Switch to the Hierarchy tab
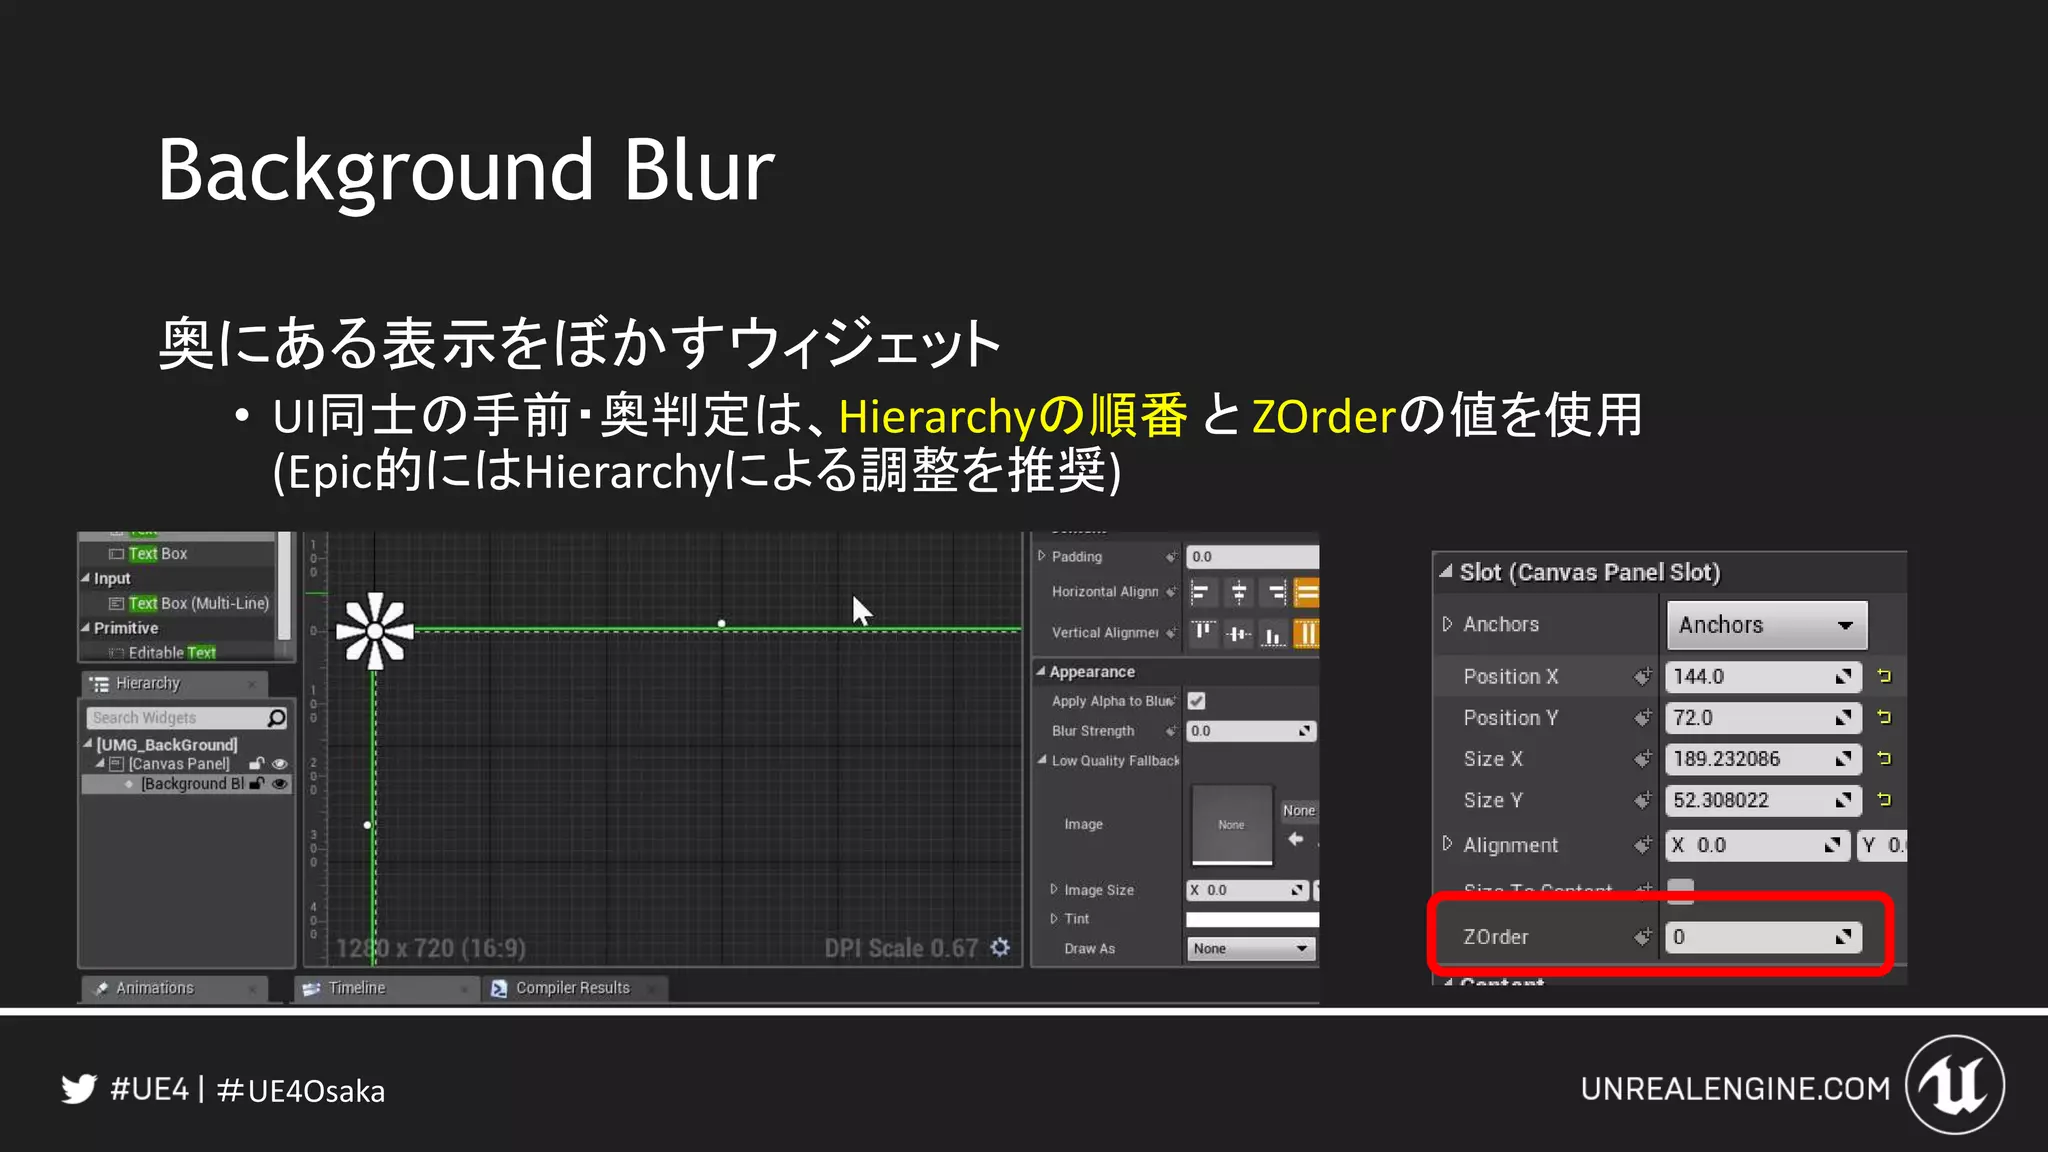The image size is (2048, 1152). coord(175,683)
